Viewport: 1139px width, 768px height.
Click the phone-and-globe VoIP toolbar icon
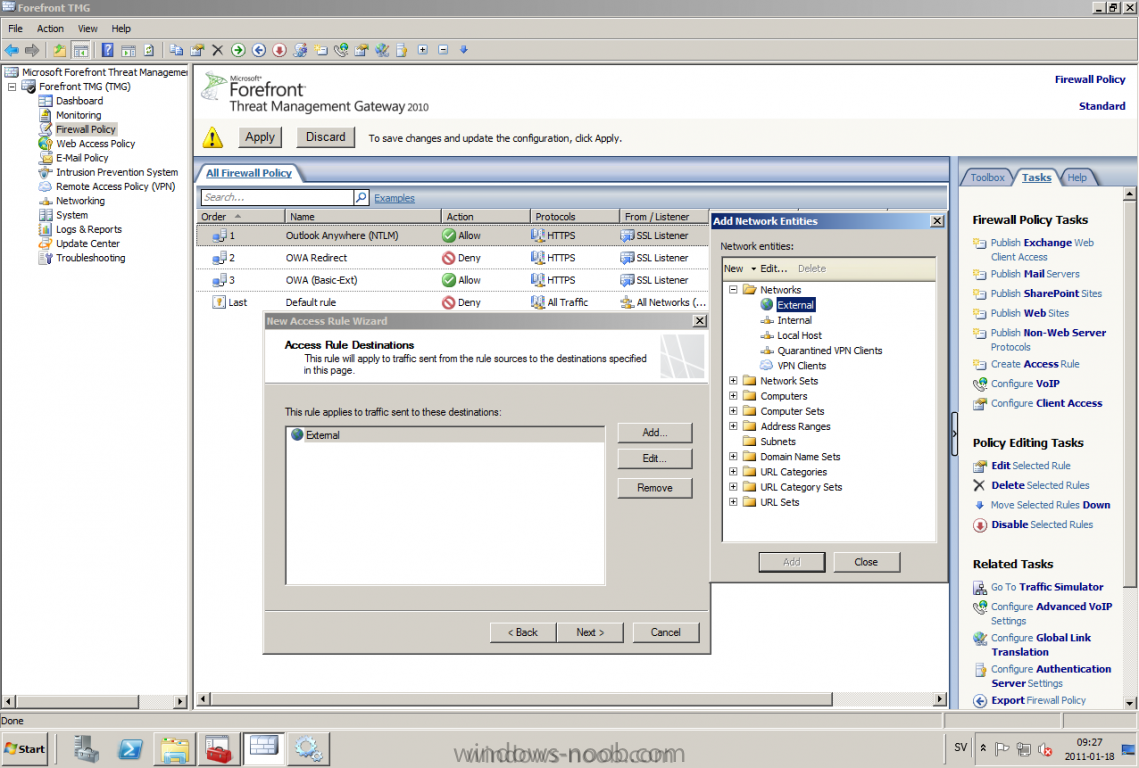[x=341, y=50]
